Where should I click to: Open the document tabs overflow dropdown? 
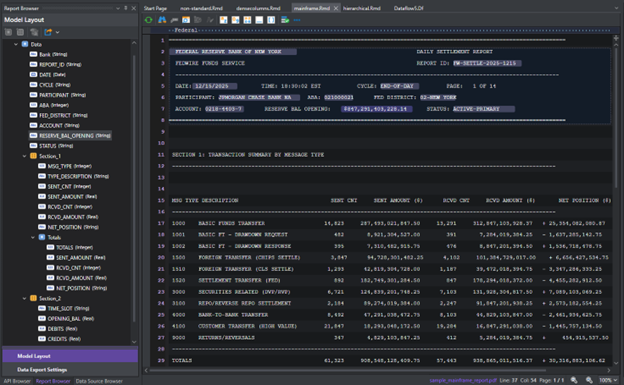616,8
